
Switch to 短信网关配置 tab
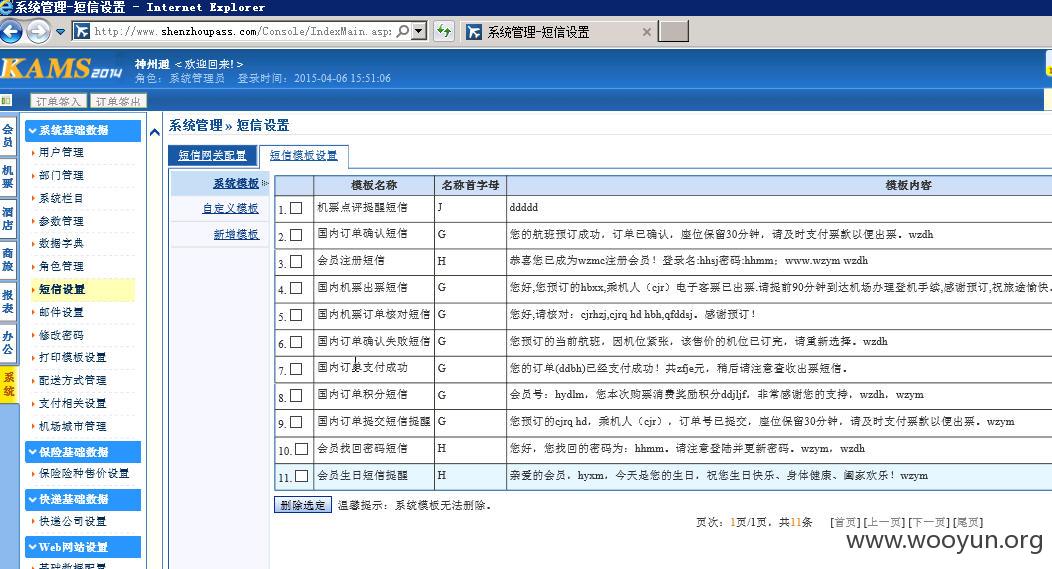click(212, 155)
